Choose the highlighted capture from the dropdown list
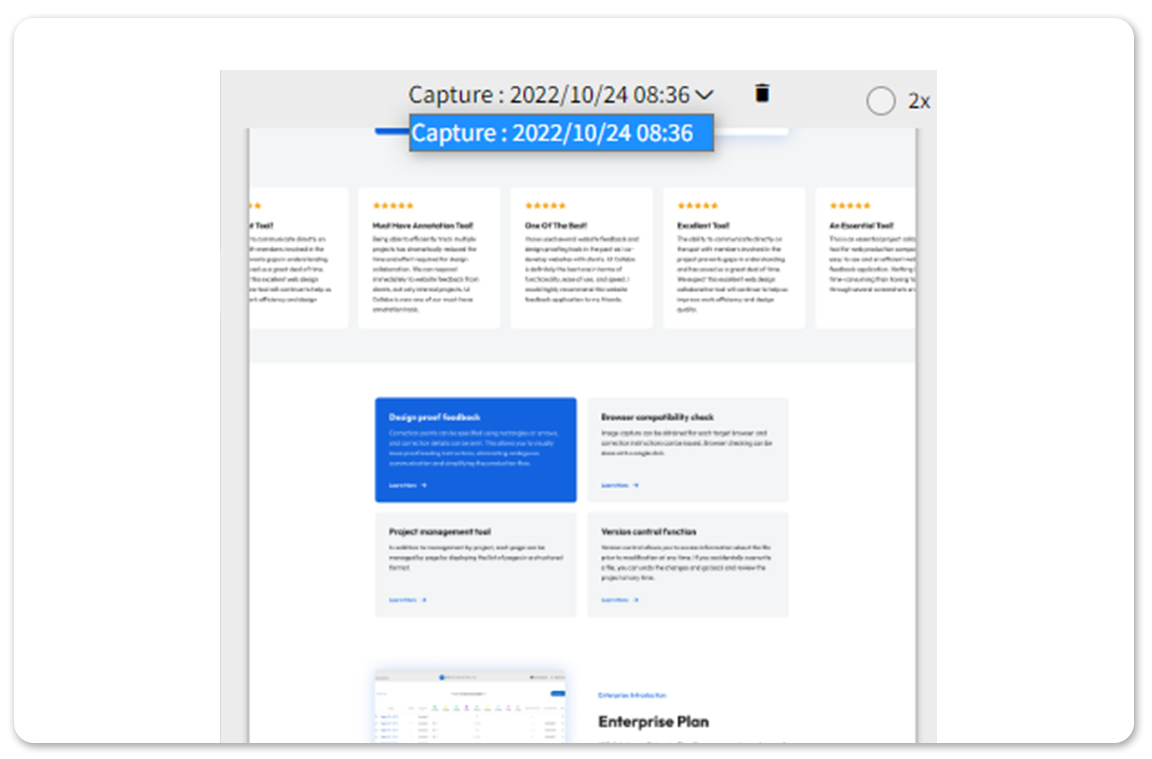 pos(561,132)
